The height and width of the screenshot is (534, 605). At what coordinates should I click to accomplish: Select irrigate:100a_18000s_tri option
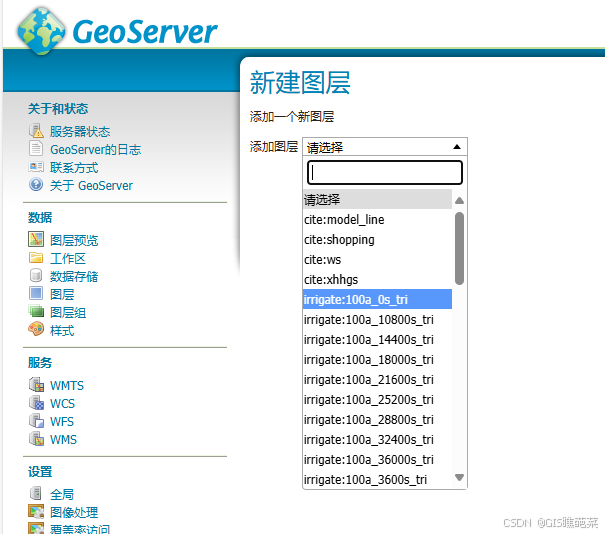click(x=377, y=360)
